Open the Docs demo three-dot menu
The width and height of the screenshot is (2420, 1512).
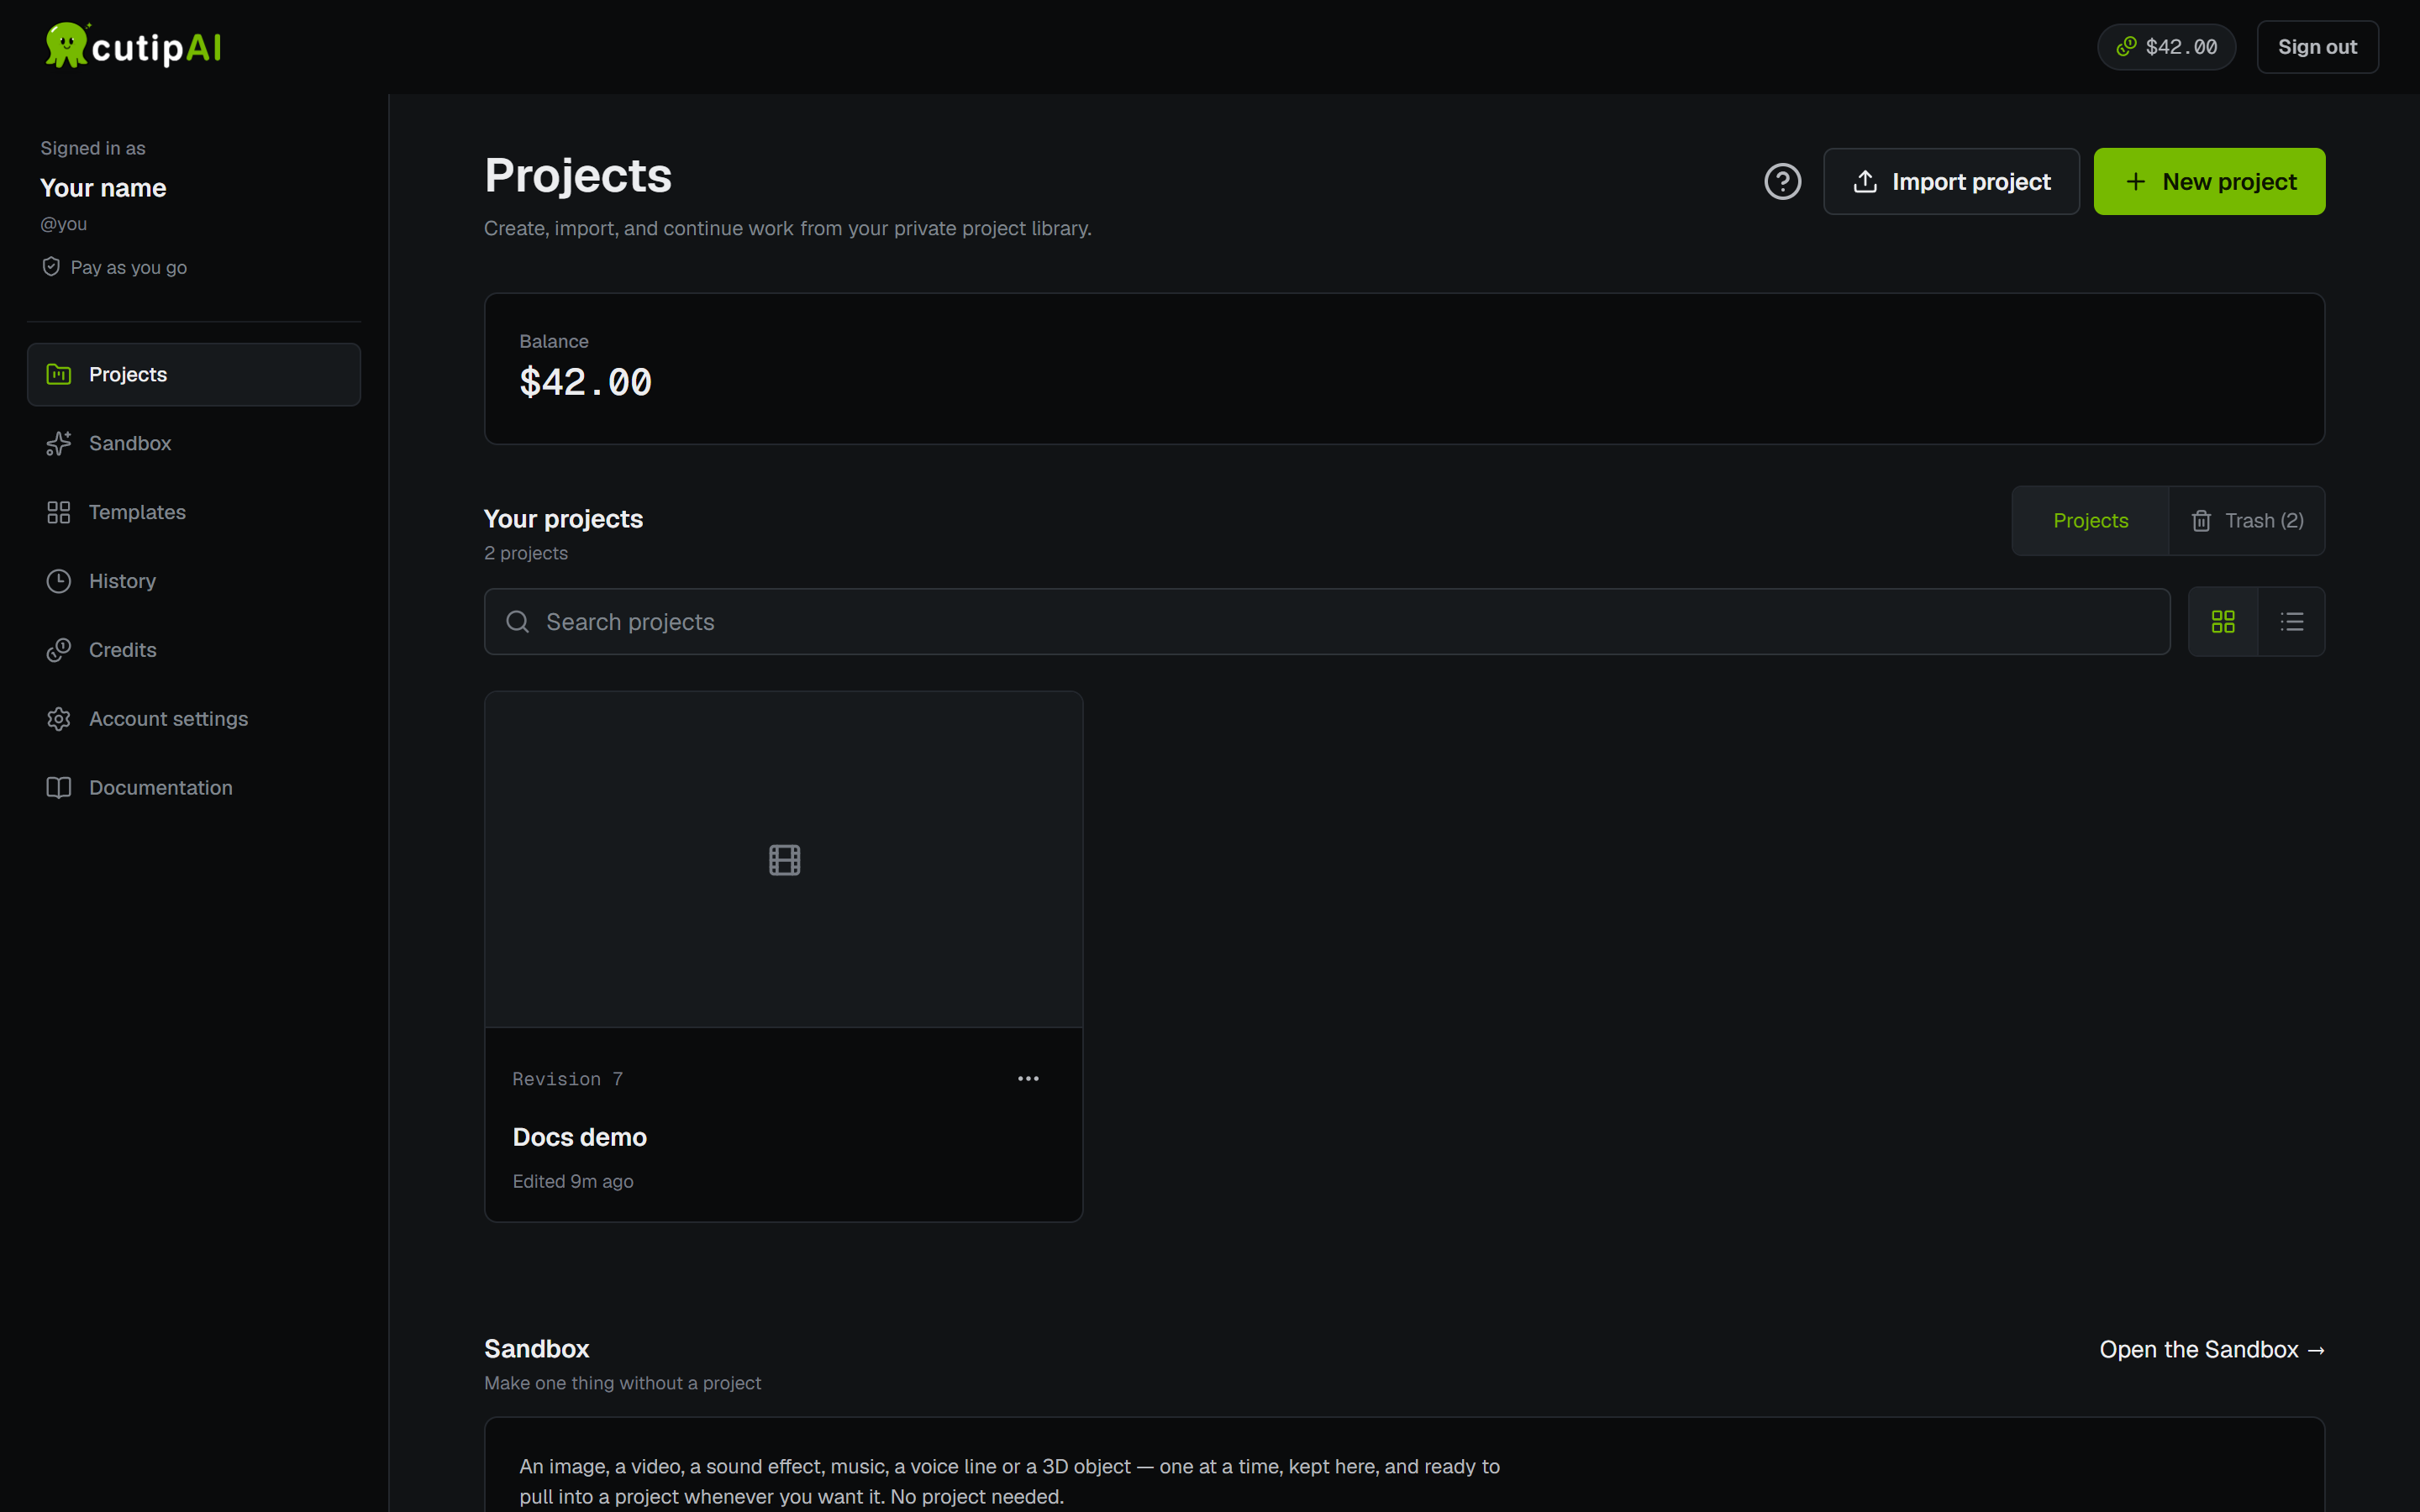pos(1028,1078)
